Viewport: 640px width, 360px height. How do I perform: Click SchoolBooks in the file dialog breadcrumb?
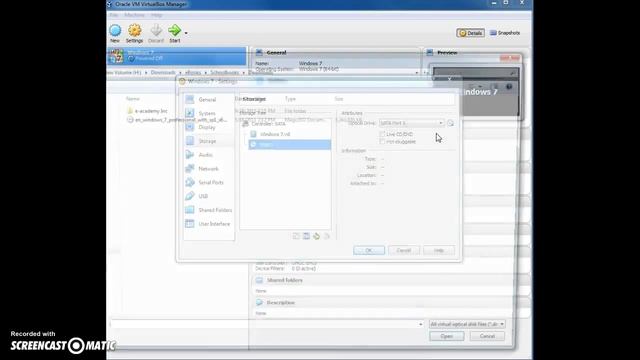pos(224,72)
